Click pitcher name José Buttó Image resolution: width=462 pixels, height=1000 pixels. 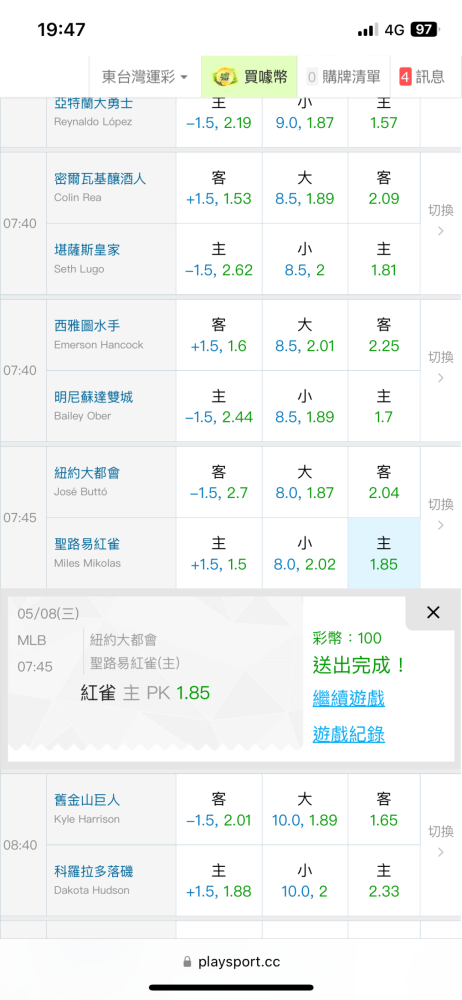[78, 492]
